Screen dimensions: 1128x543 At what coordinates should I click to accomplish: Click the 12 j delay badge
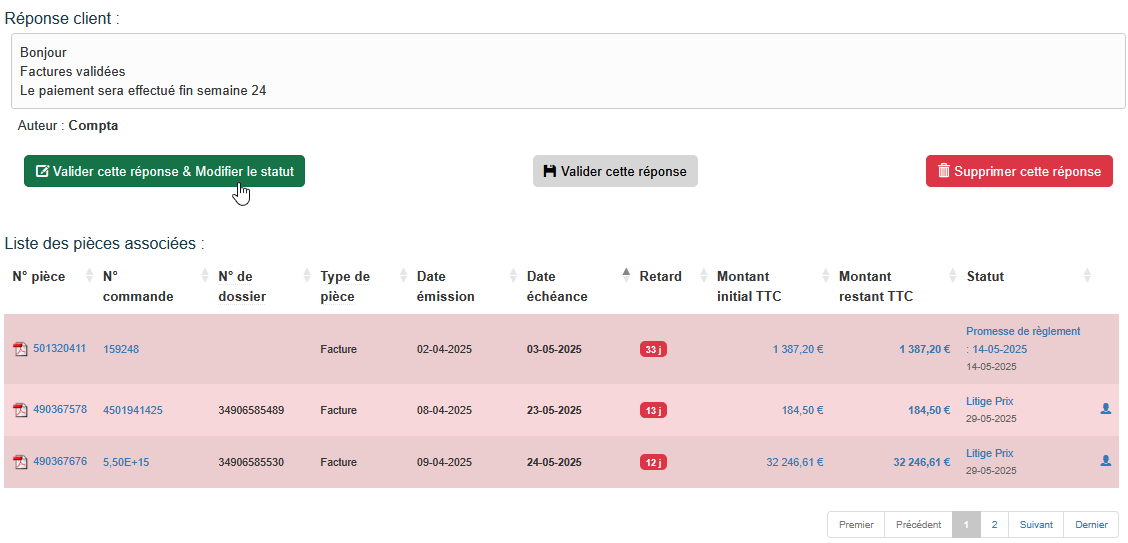[x=653, y=462]
